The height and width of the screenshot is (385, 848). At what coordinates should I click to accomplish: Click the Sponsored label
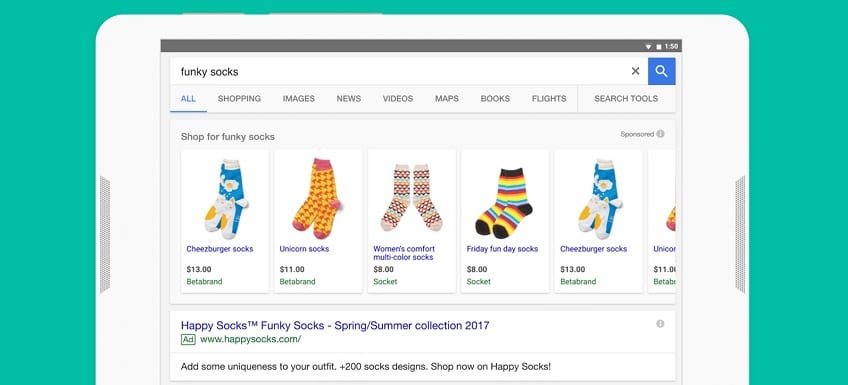(637, 134)
